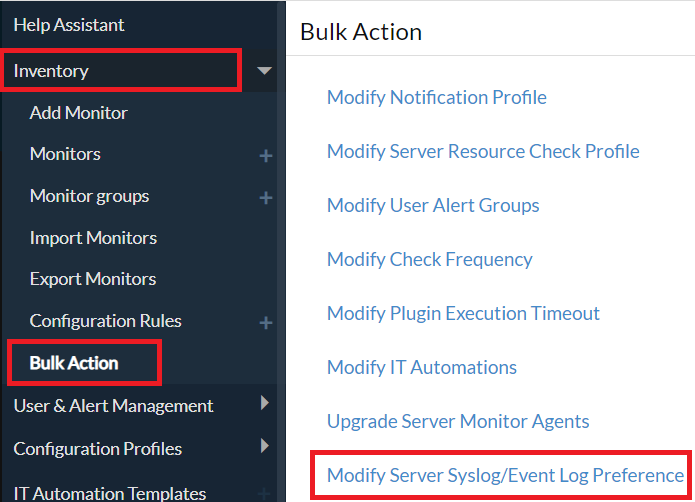Image resolution: width=695 pixels, height=502 pixels.
Task: Click Modify Notification Profile link
Action: coord(437,98)
